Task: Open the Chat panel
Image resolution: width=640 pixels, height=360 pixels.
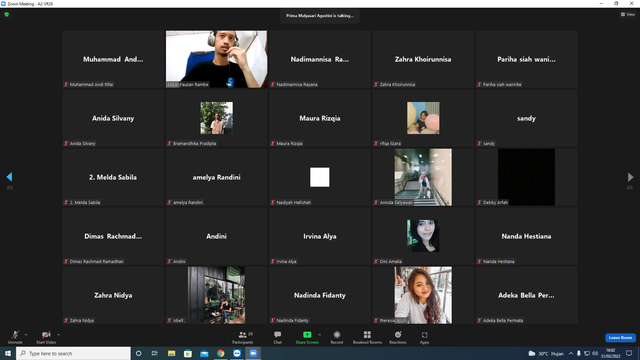Action: tap(278, 337)
